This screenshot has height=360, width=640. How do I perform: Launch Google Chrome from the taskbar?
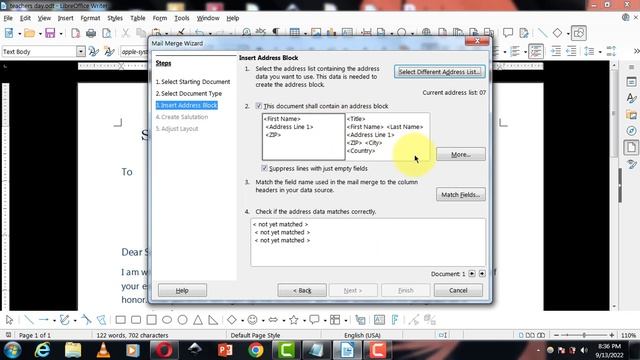click(x=256, y=350)
